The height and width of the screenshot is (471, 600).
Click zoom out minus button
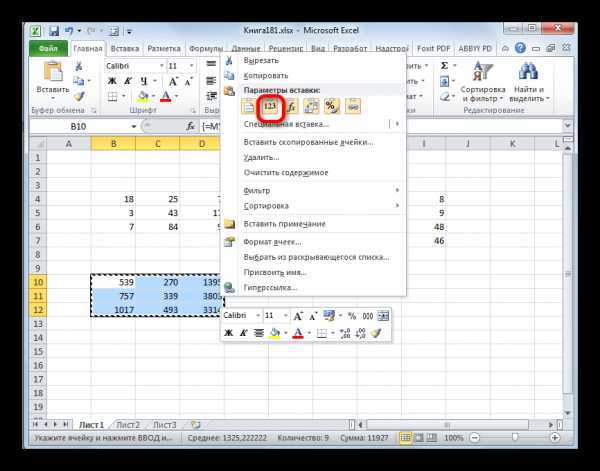[474, 438]
